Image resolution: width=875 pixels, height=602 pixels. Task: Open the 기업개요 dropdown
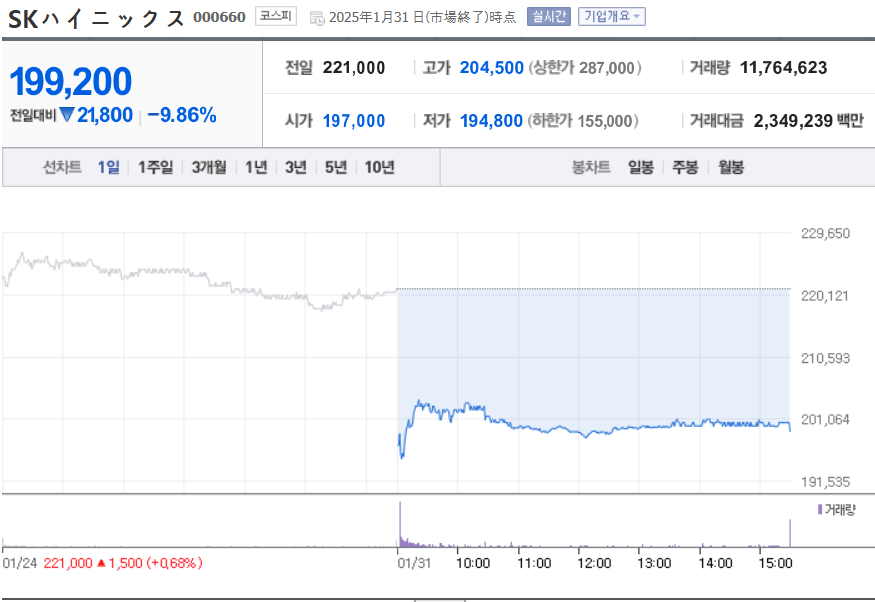point(612,17)
